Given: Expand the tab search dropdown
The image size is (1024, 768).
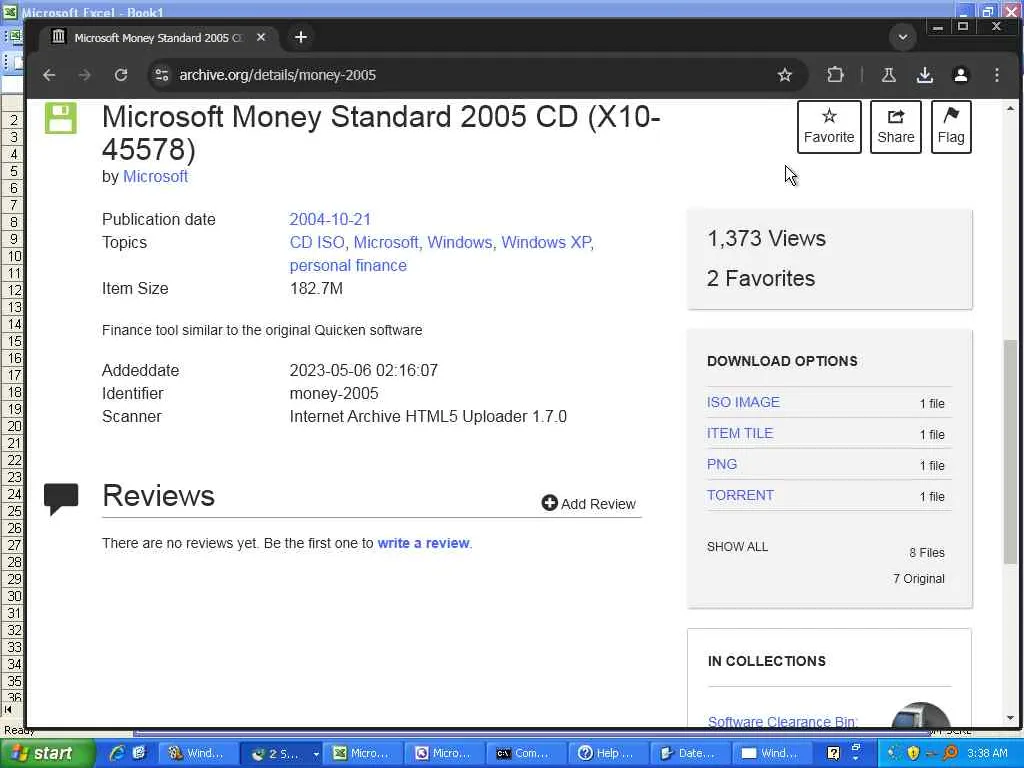Looking at the screenshot, I should click(x=903, y=37).
